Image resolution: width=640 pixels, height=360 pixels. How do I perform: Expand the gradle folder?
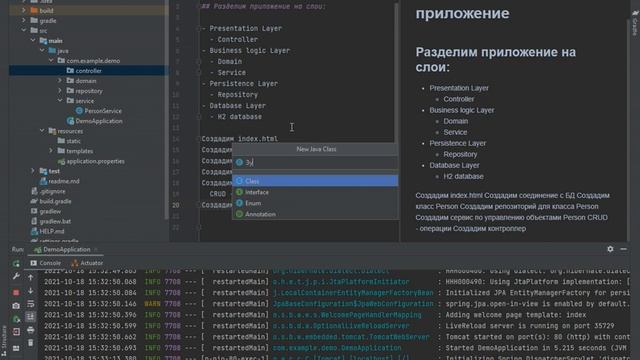click(x=23, y=20)
